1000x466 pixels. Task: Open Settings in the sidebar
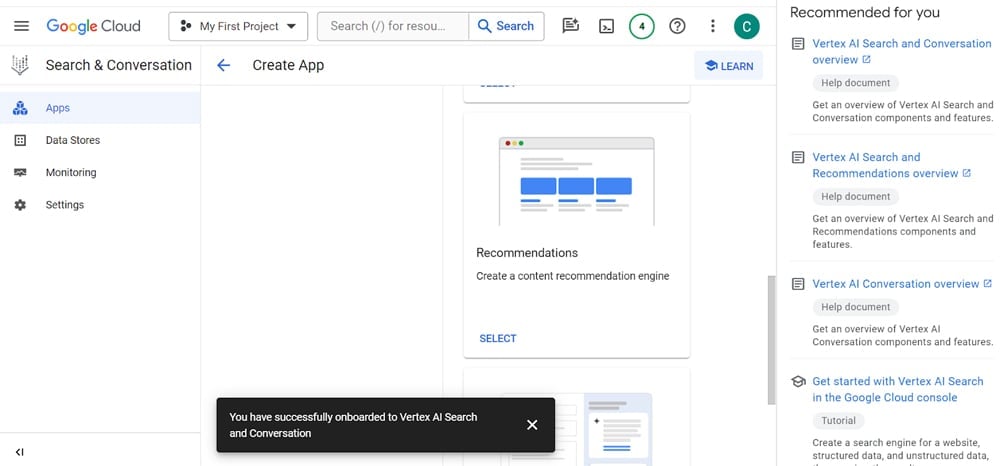[100, 205]
